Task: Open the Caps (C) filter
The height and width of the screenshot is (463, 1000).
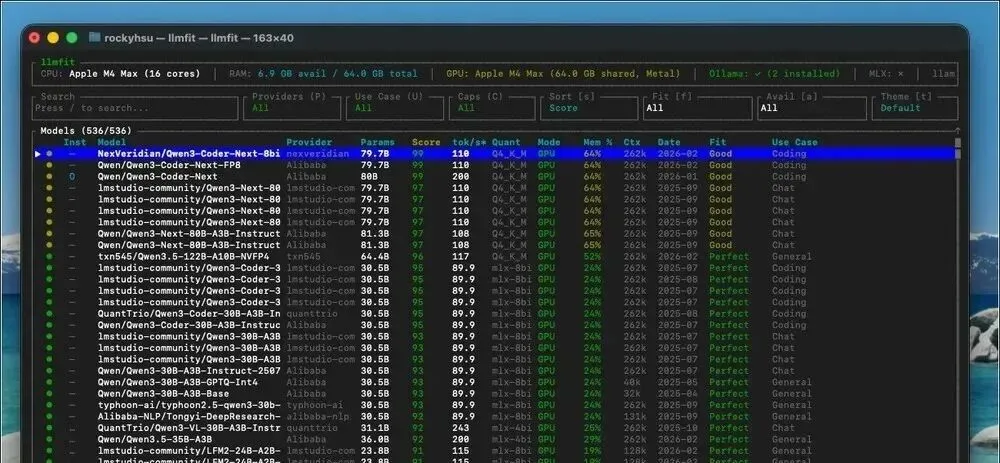Action: click(493, 108)
